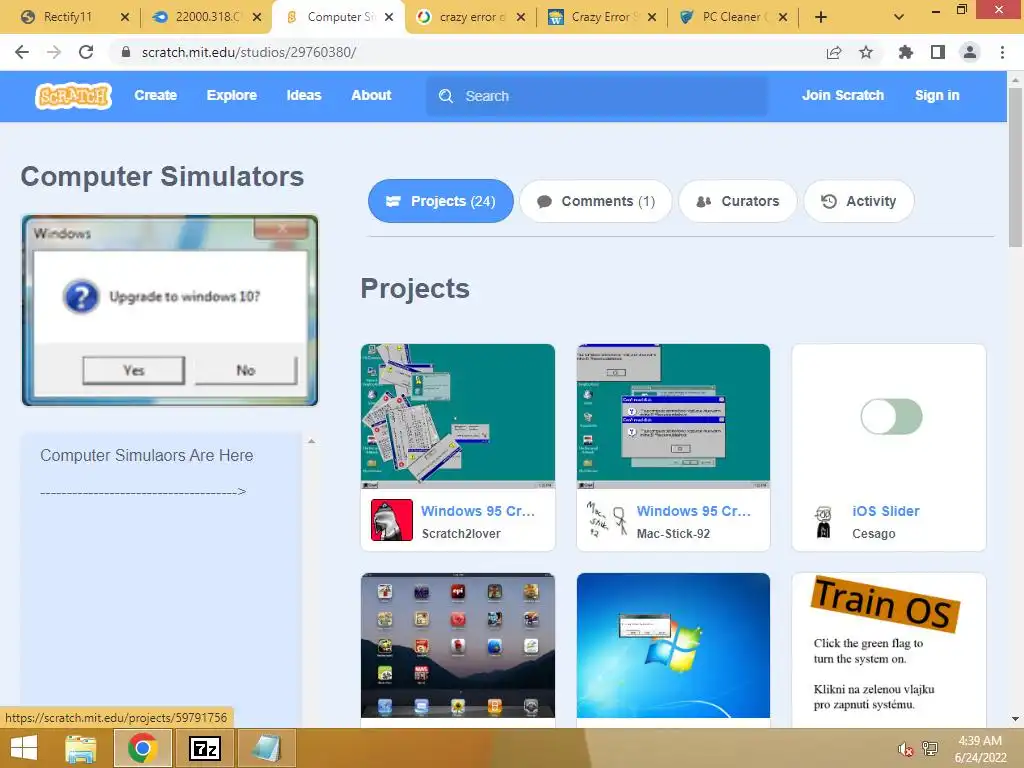
Task: Select the Curators tab
Action: point(738,201)
